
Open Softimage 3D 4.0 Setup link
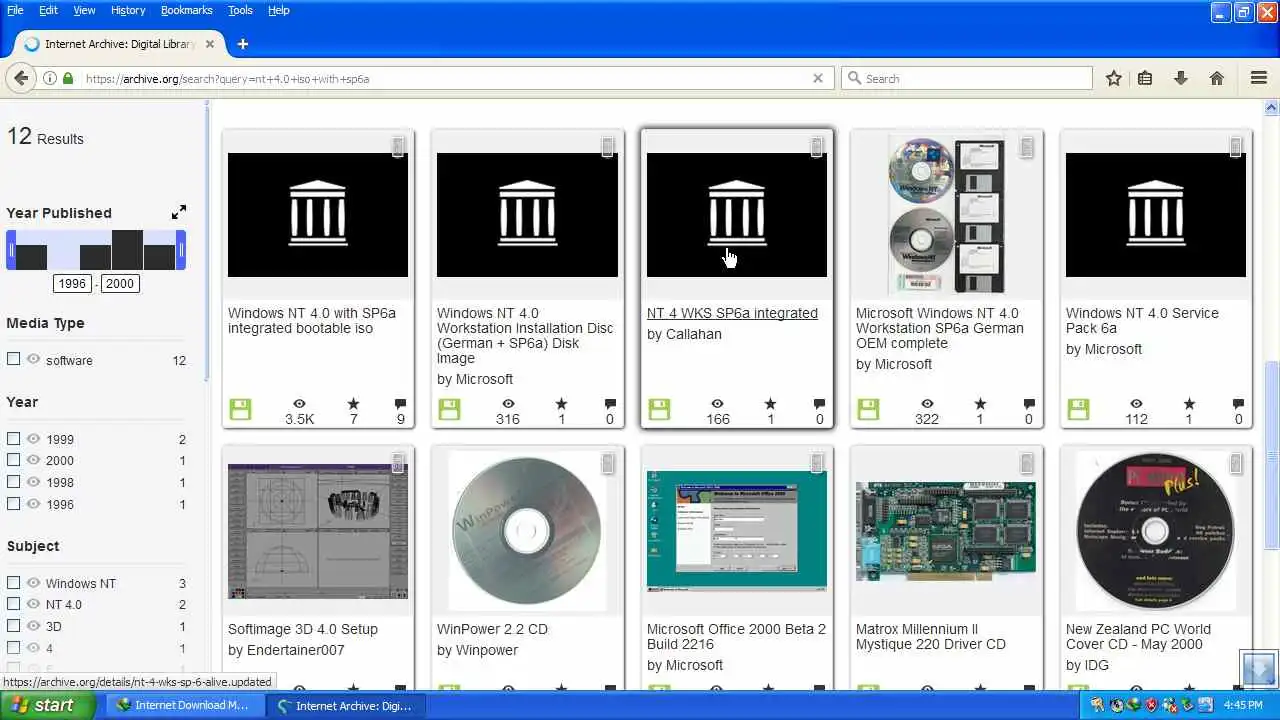pyautogui.click(x=303, y=629)
